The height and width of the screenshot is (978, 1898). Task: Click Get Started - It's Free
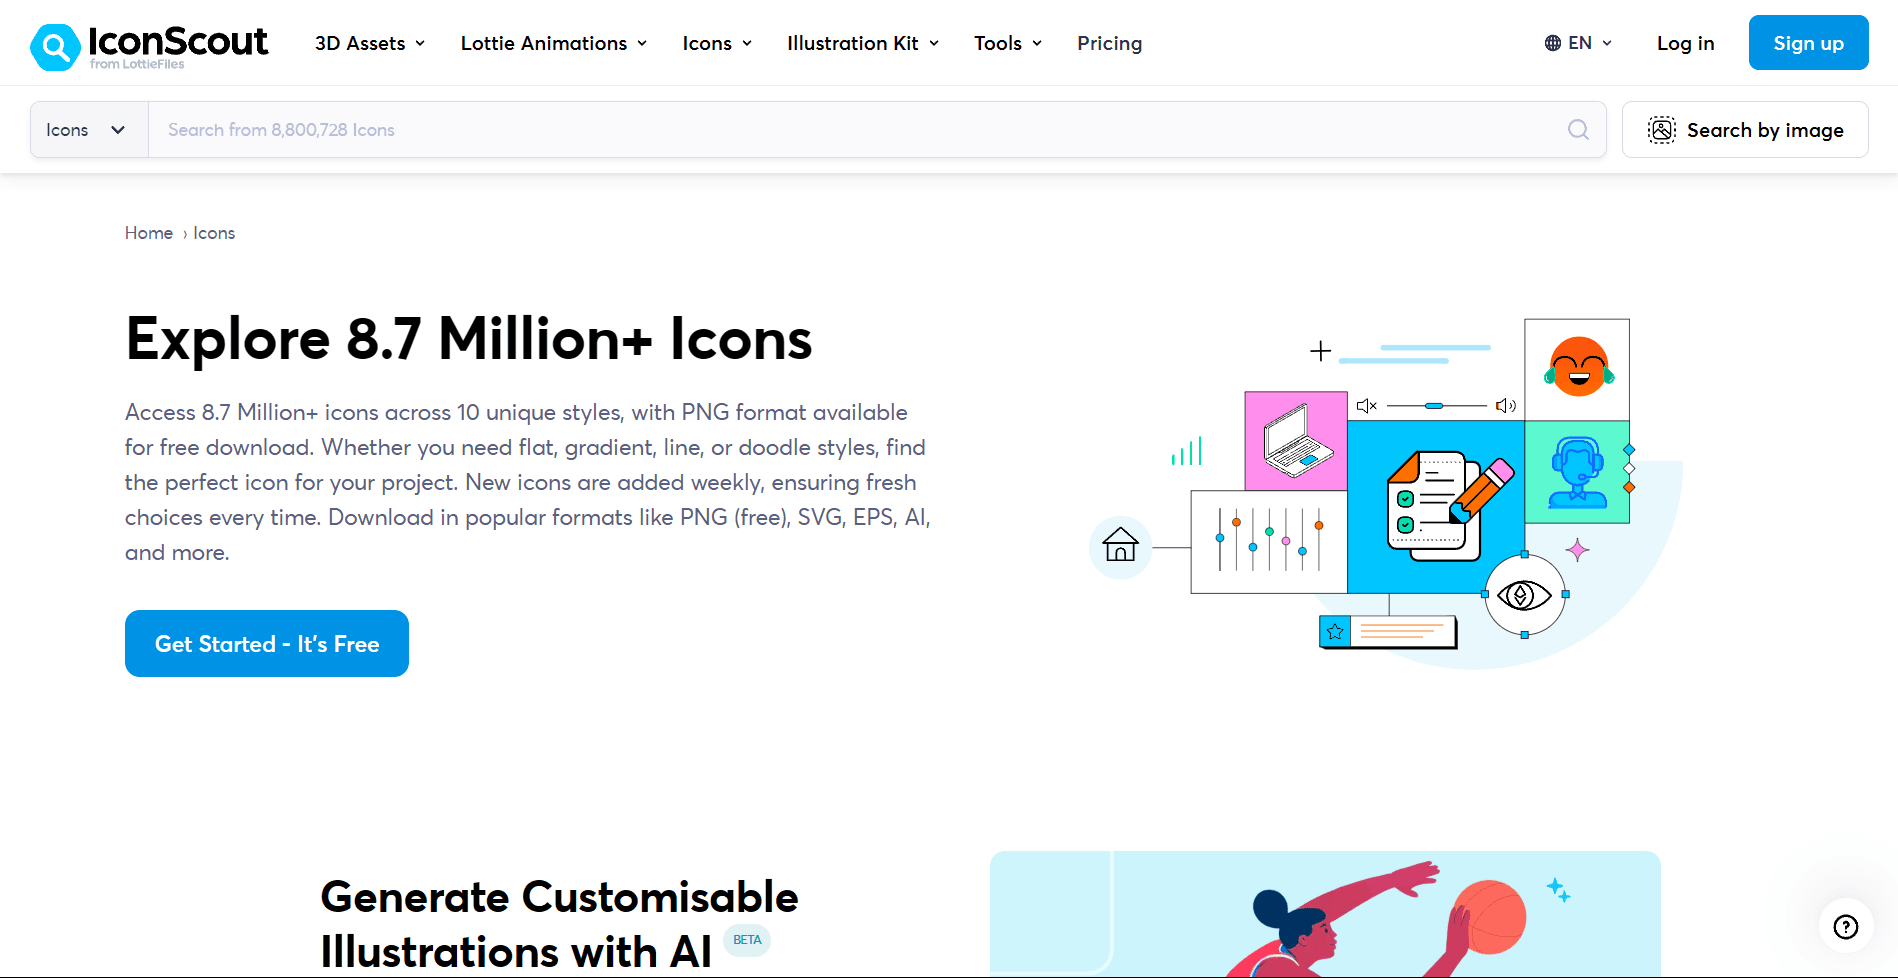coord(266,643)
